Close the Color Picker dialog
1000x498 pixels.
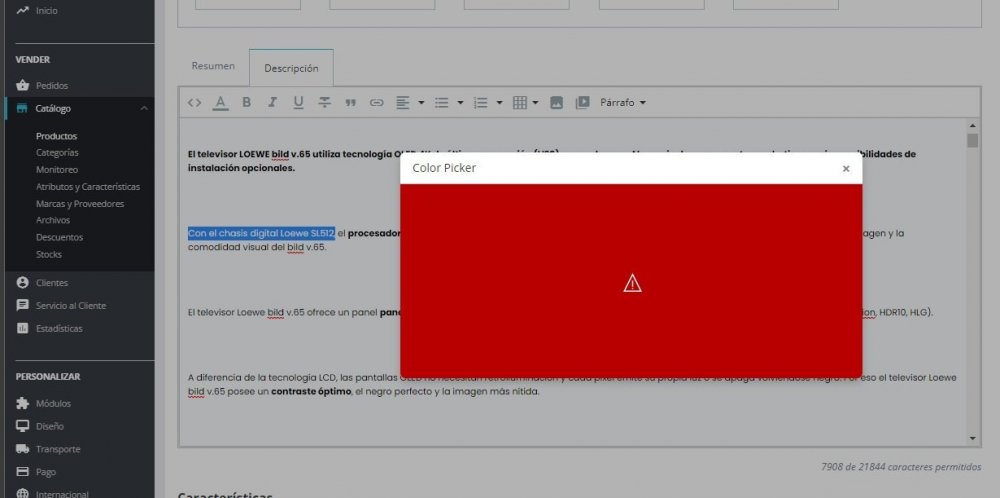tap(846, 168)
